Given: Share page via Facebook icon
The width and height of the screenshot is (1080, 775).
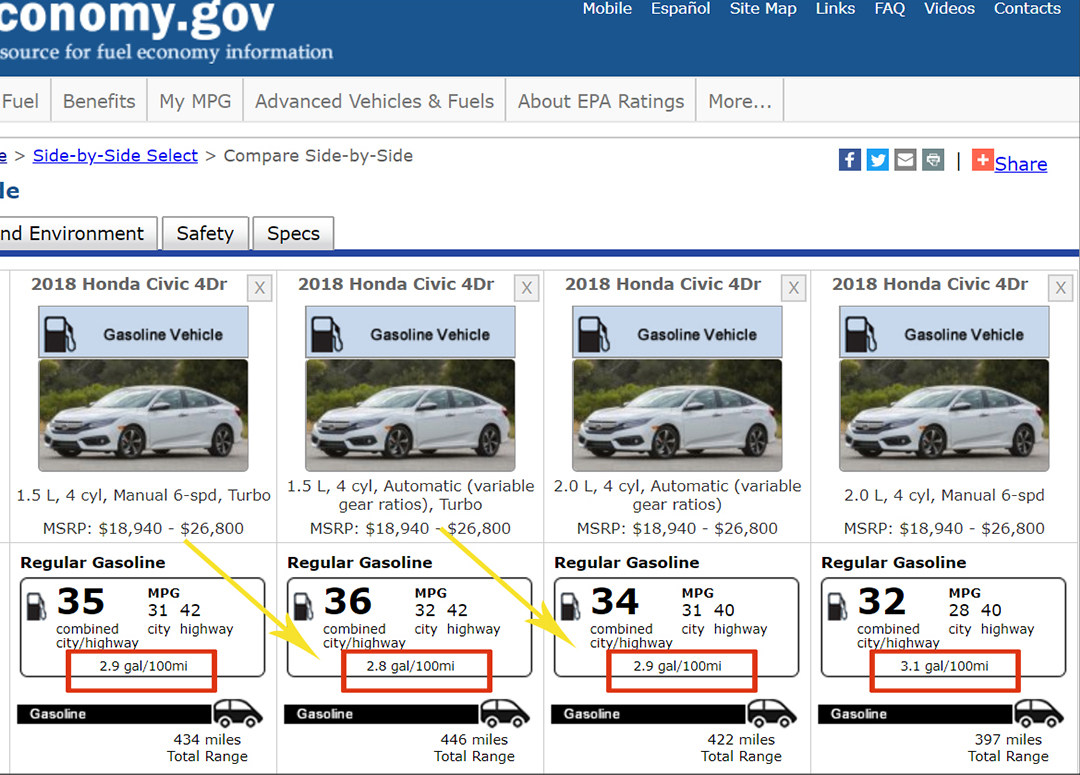Looking at the screenshot, I should pos(849,160).
